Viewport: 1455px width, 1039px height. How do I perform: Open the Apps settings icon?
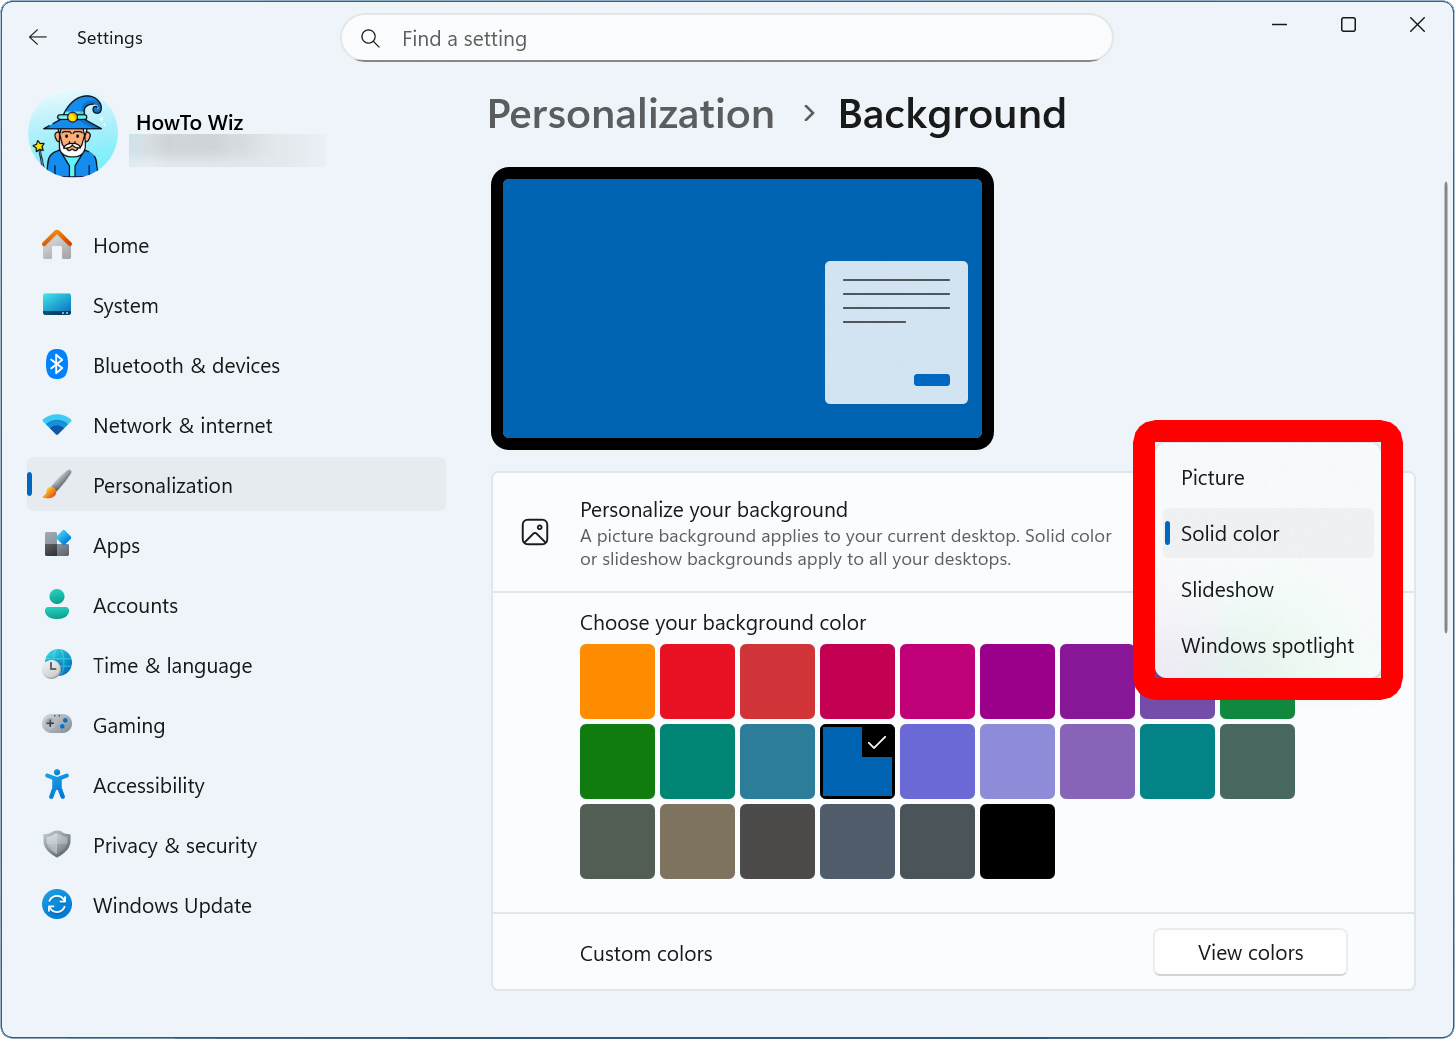click(57, 545)
